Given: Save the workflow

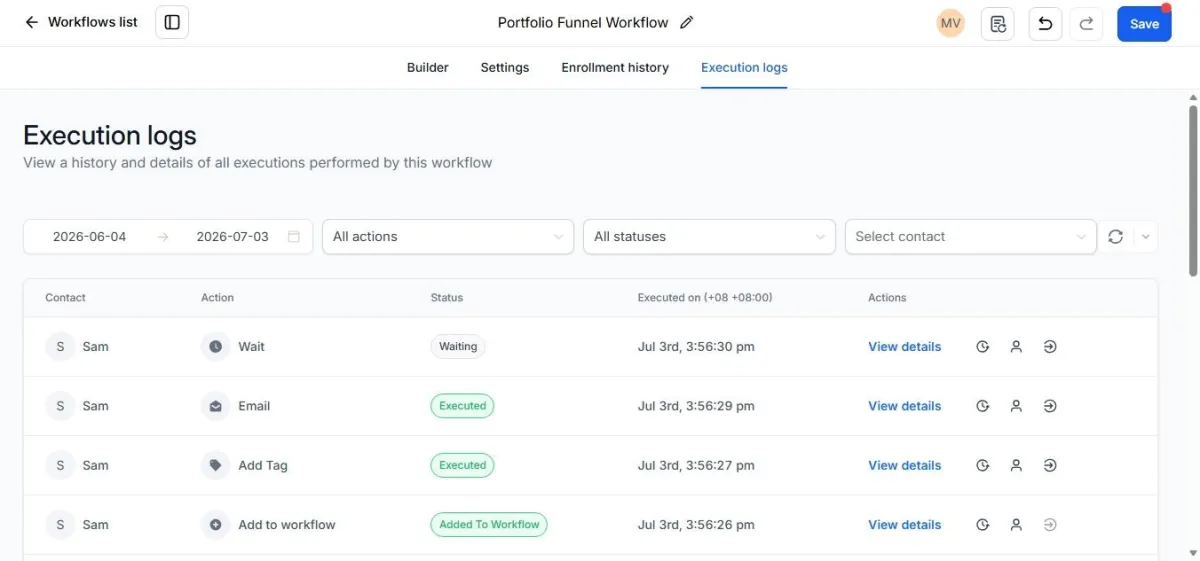Looking at the screenshot, I should [x=1144, y=24].
